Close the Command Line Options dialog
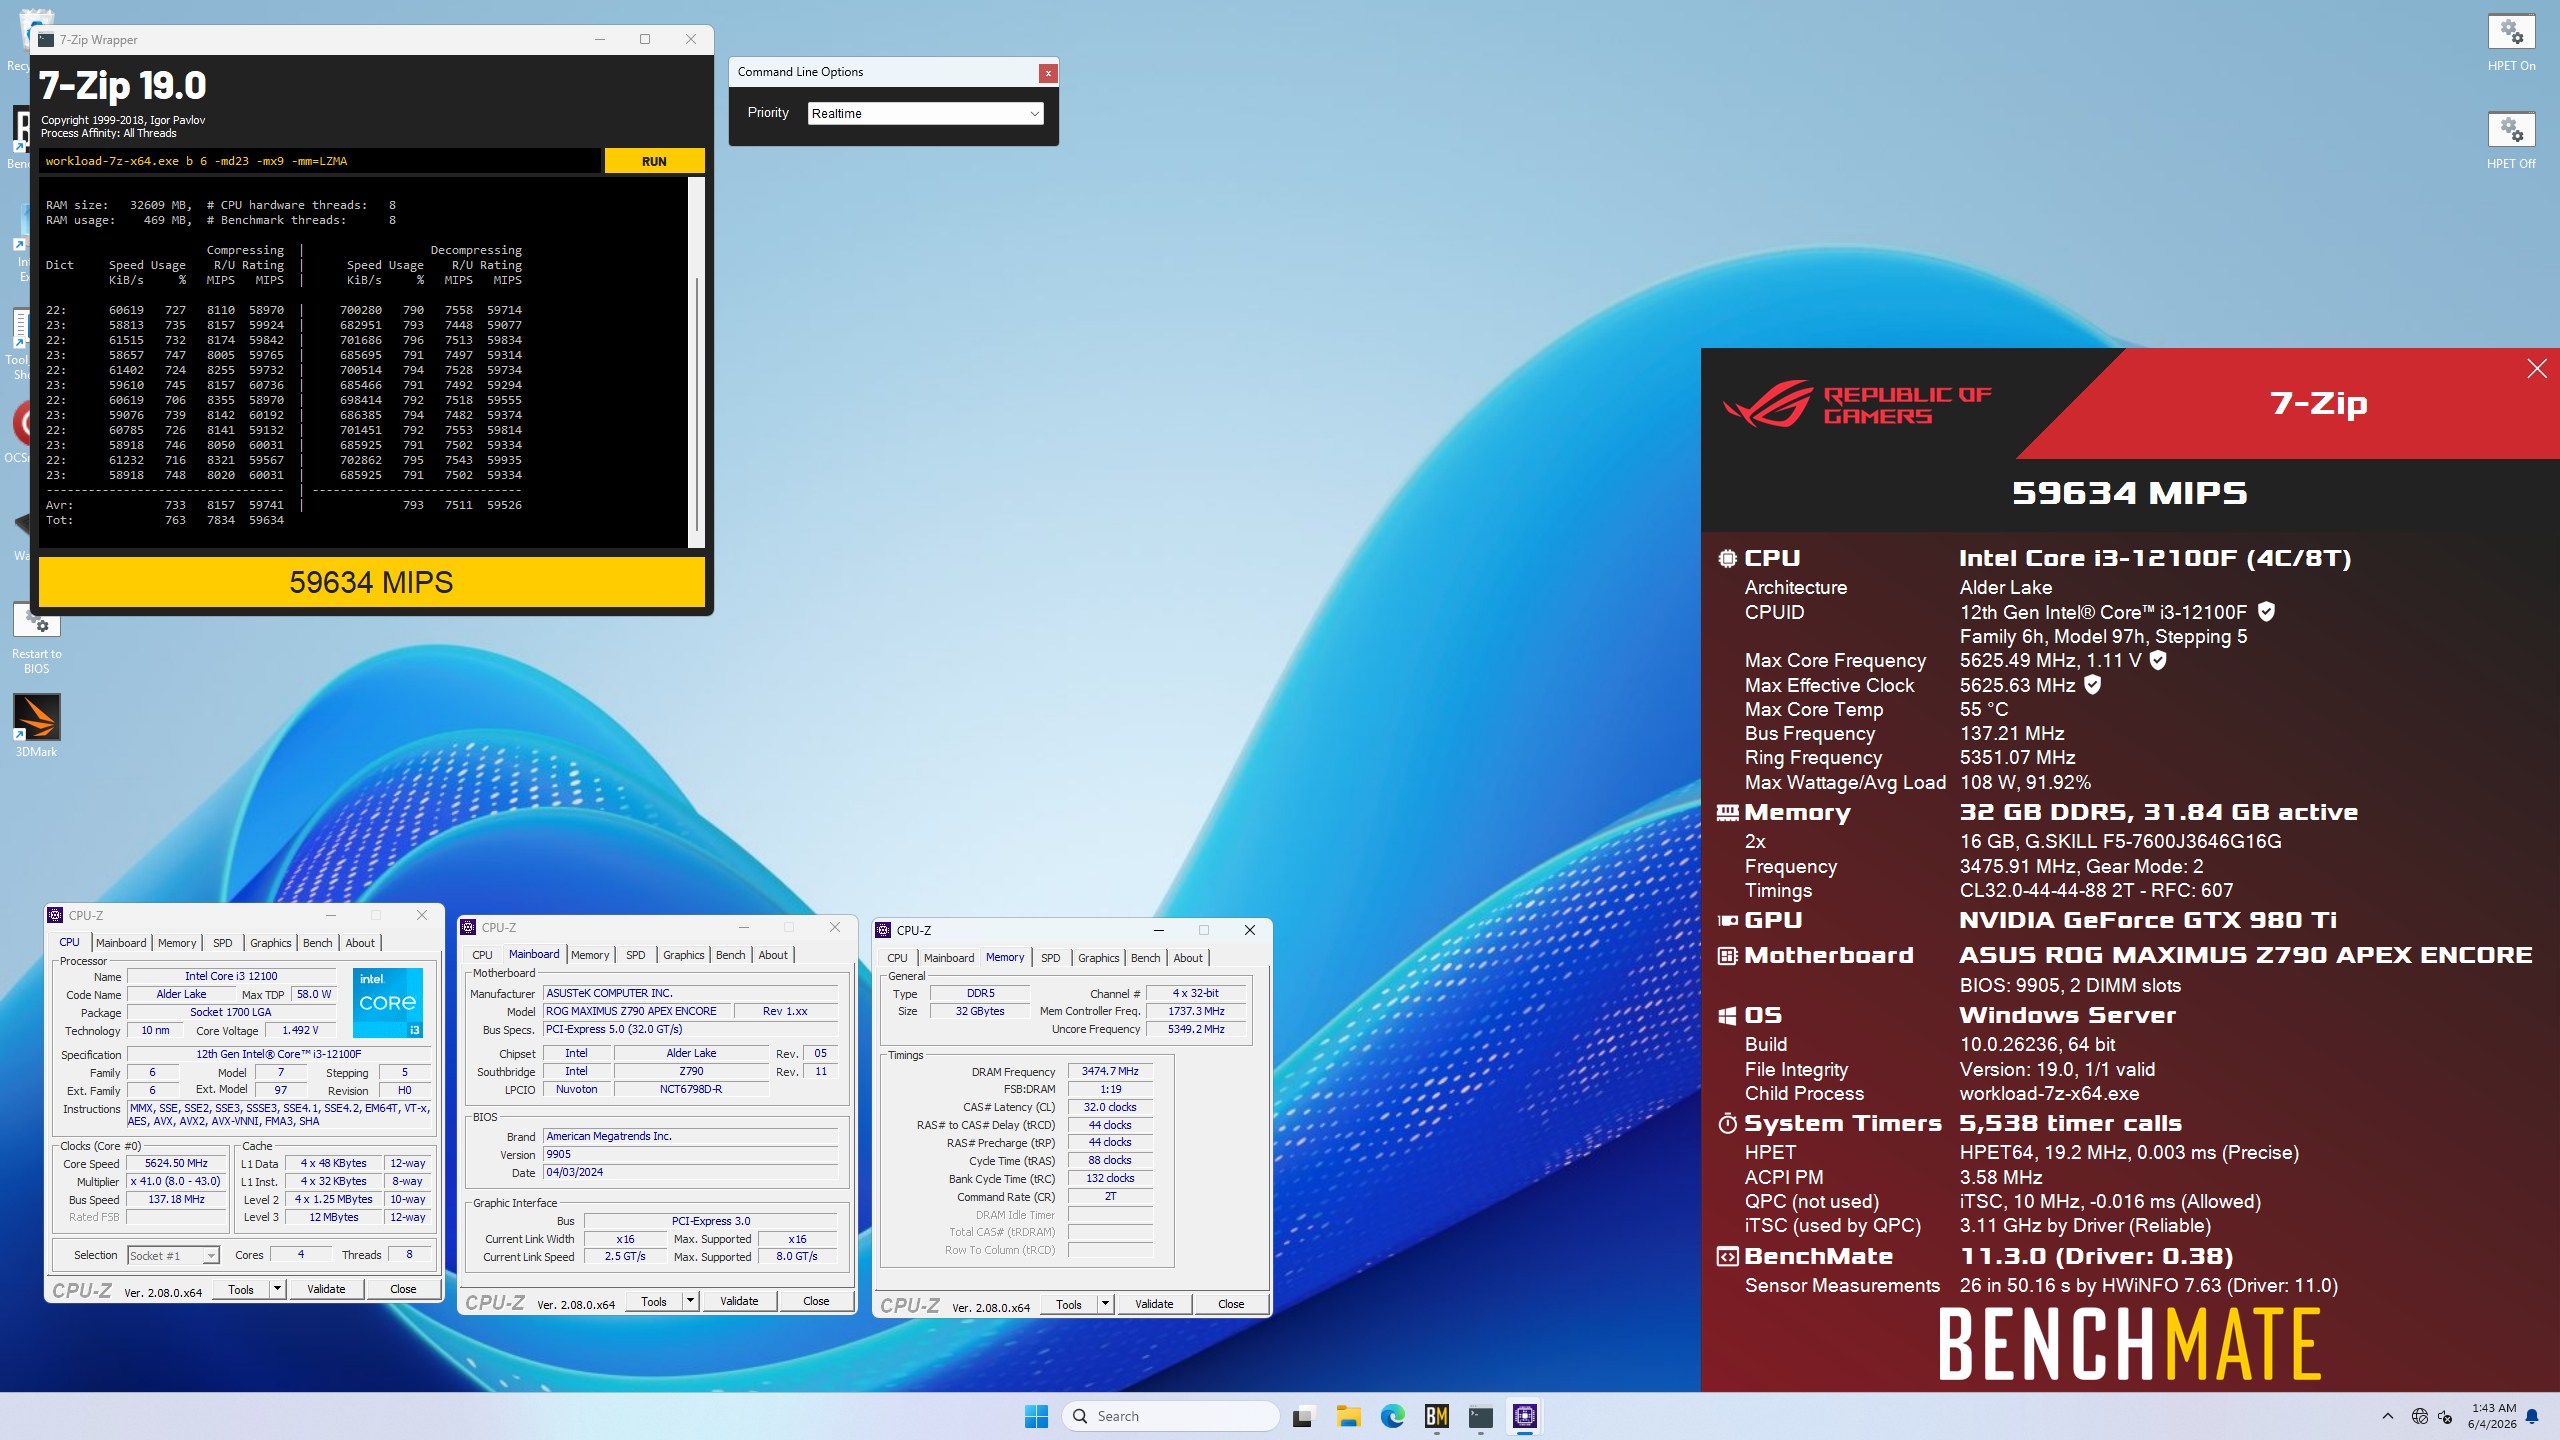 1047,73
